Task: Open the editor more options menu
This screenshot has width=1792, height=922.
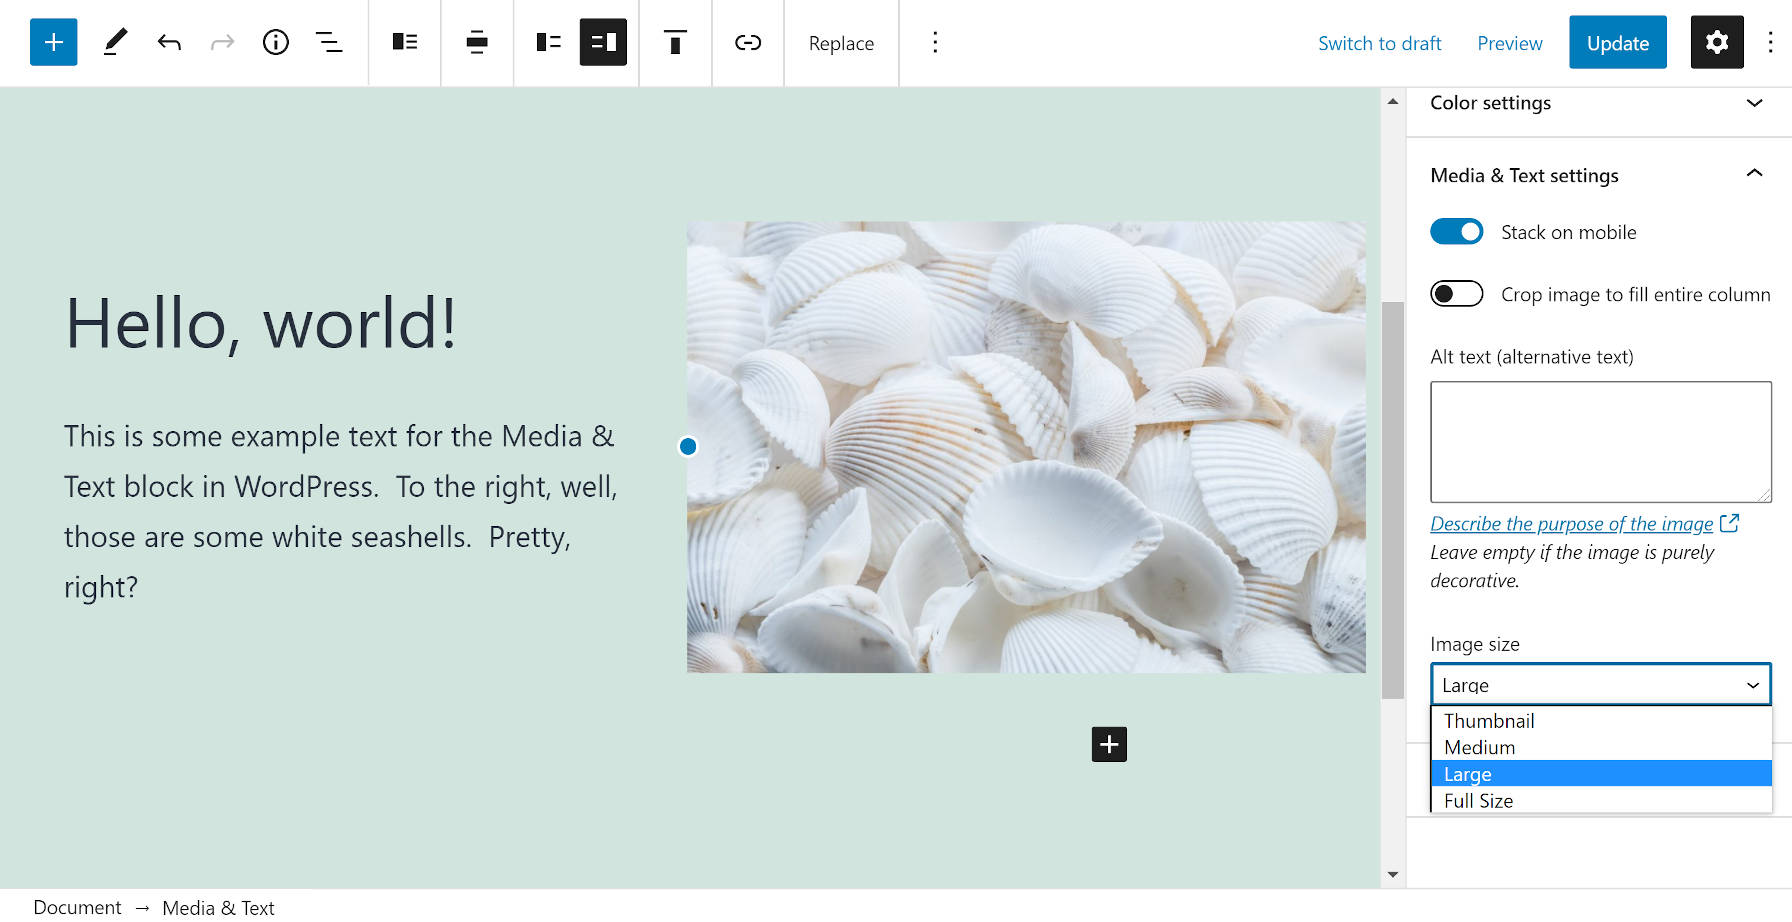Action: click(x=1769, y=42)
